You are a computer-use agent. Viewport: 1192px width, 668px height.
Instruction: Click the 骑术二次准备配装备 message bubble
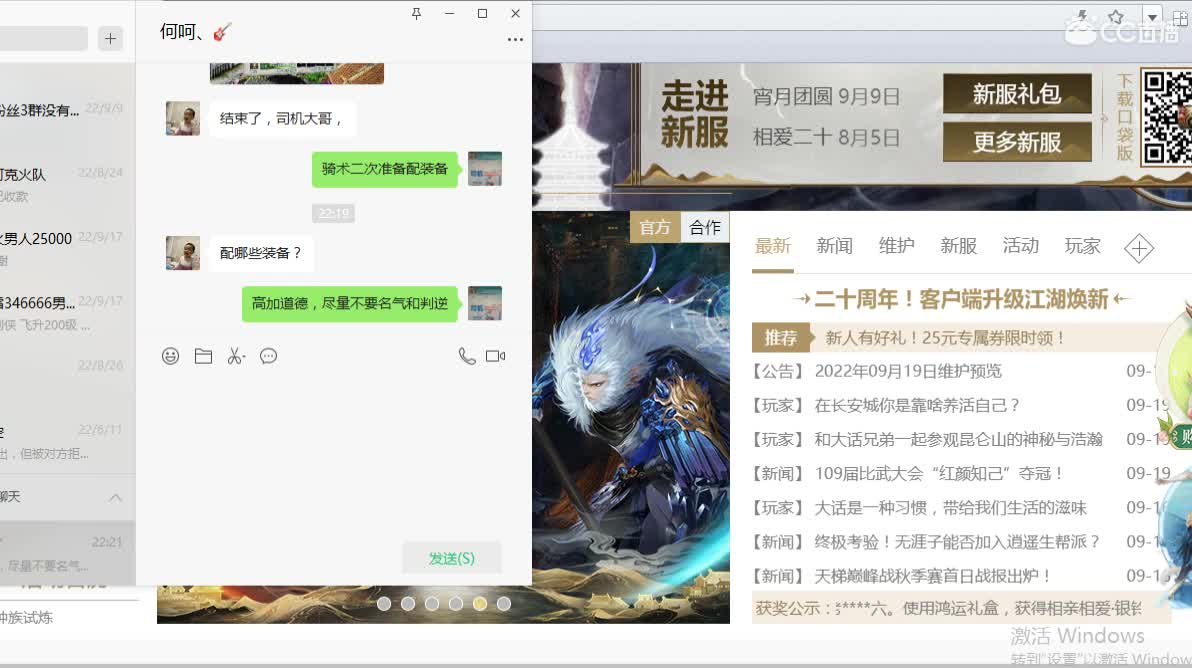[385, 169]
